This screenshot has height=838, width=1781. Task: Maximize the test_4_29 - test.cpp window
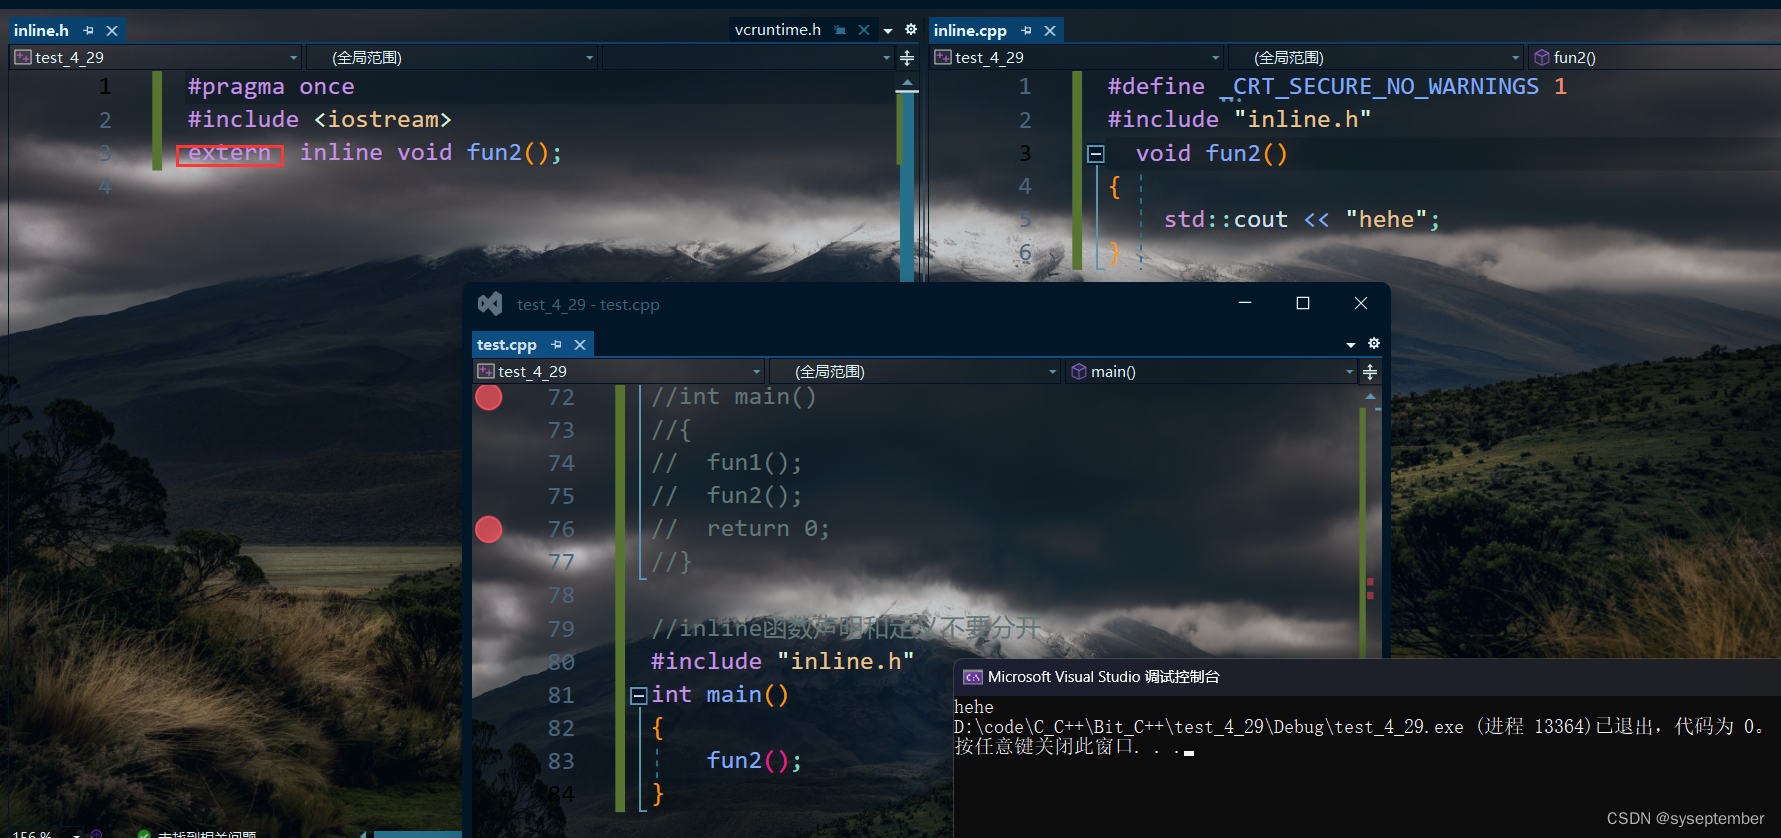pos(1303,303)
